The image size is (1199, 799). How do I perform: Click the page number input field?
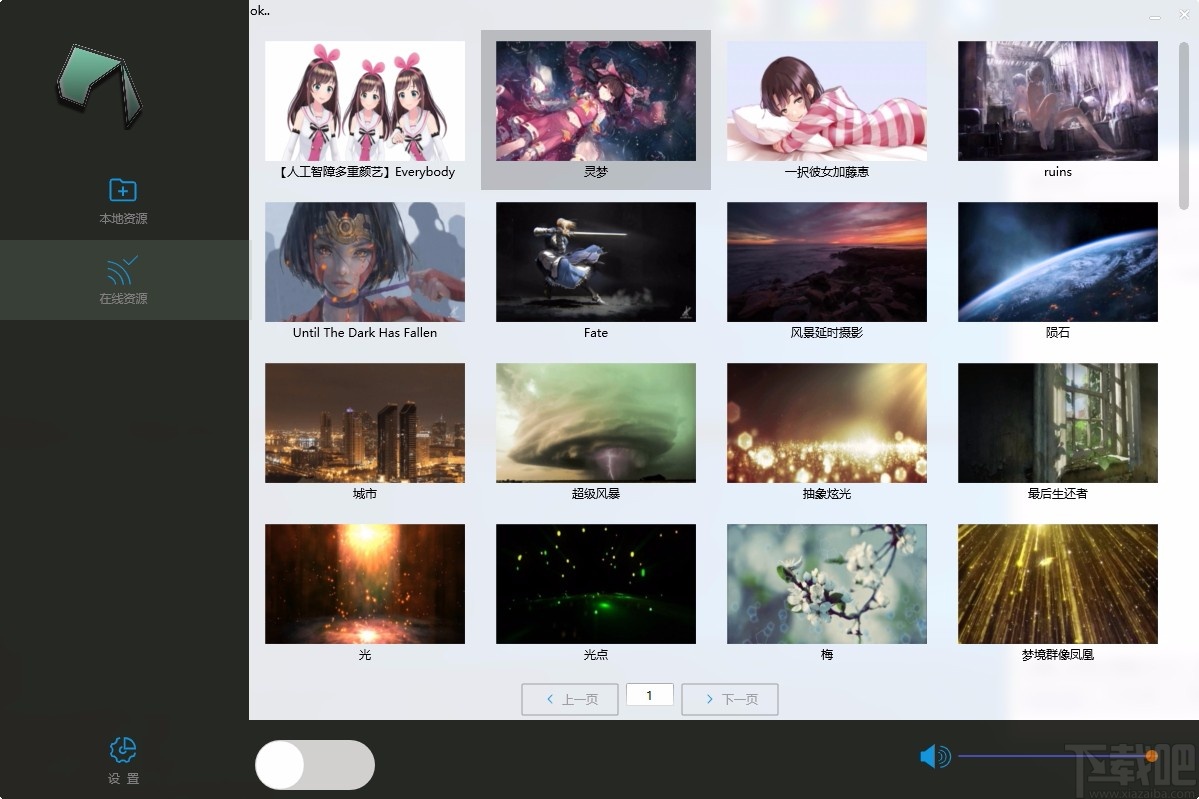(649, 695)
